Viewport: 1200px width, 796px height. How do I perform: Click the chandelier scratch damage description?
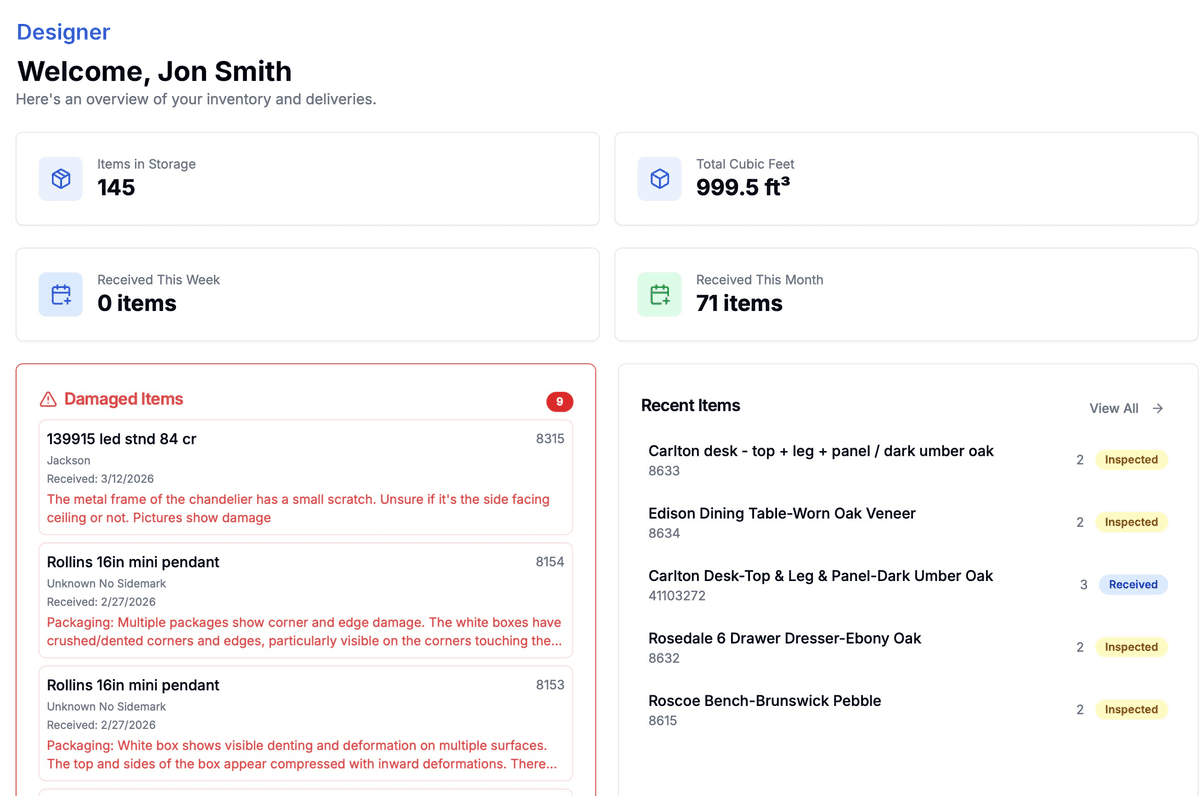point(298,509)
